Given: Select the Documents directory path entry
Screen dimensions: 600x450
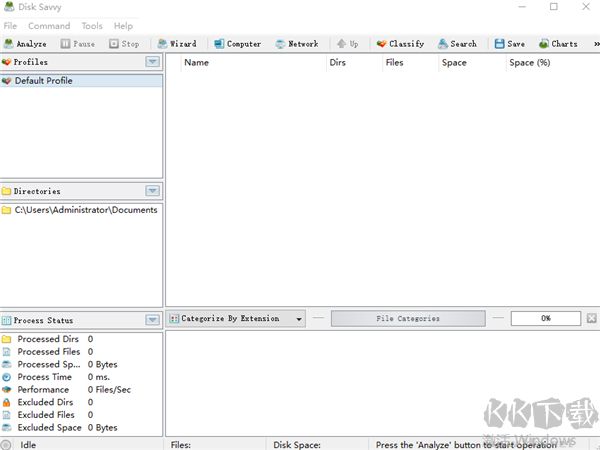Looking at the screenshot, I should 85,210.
